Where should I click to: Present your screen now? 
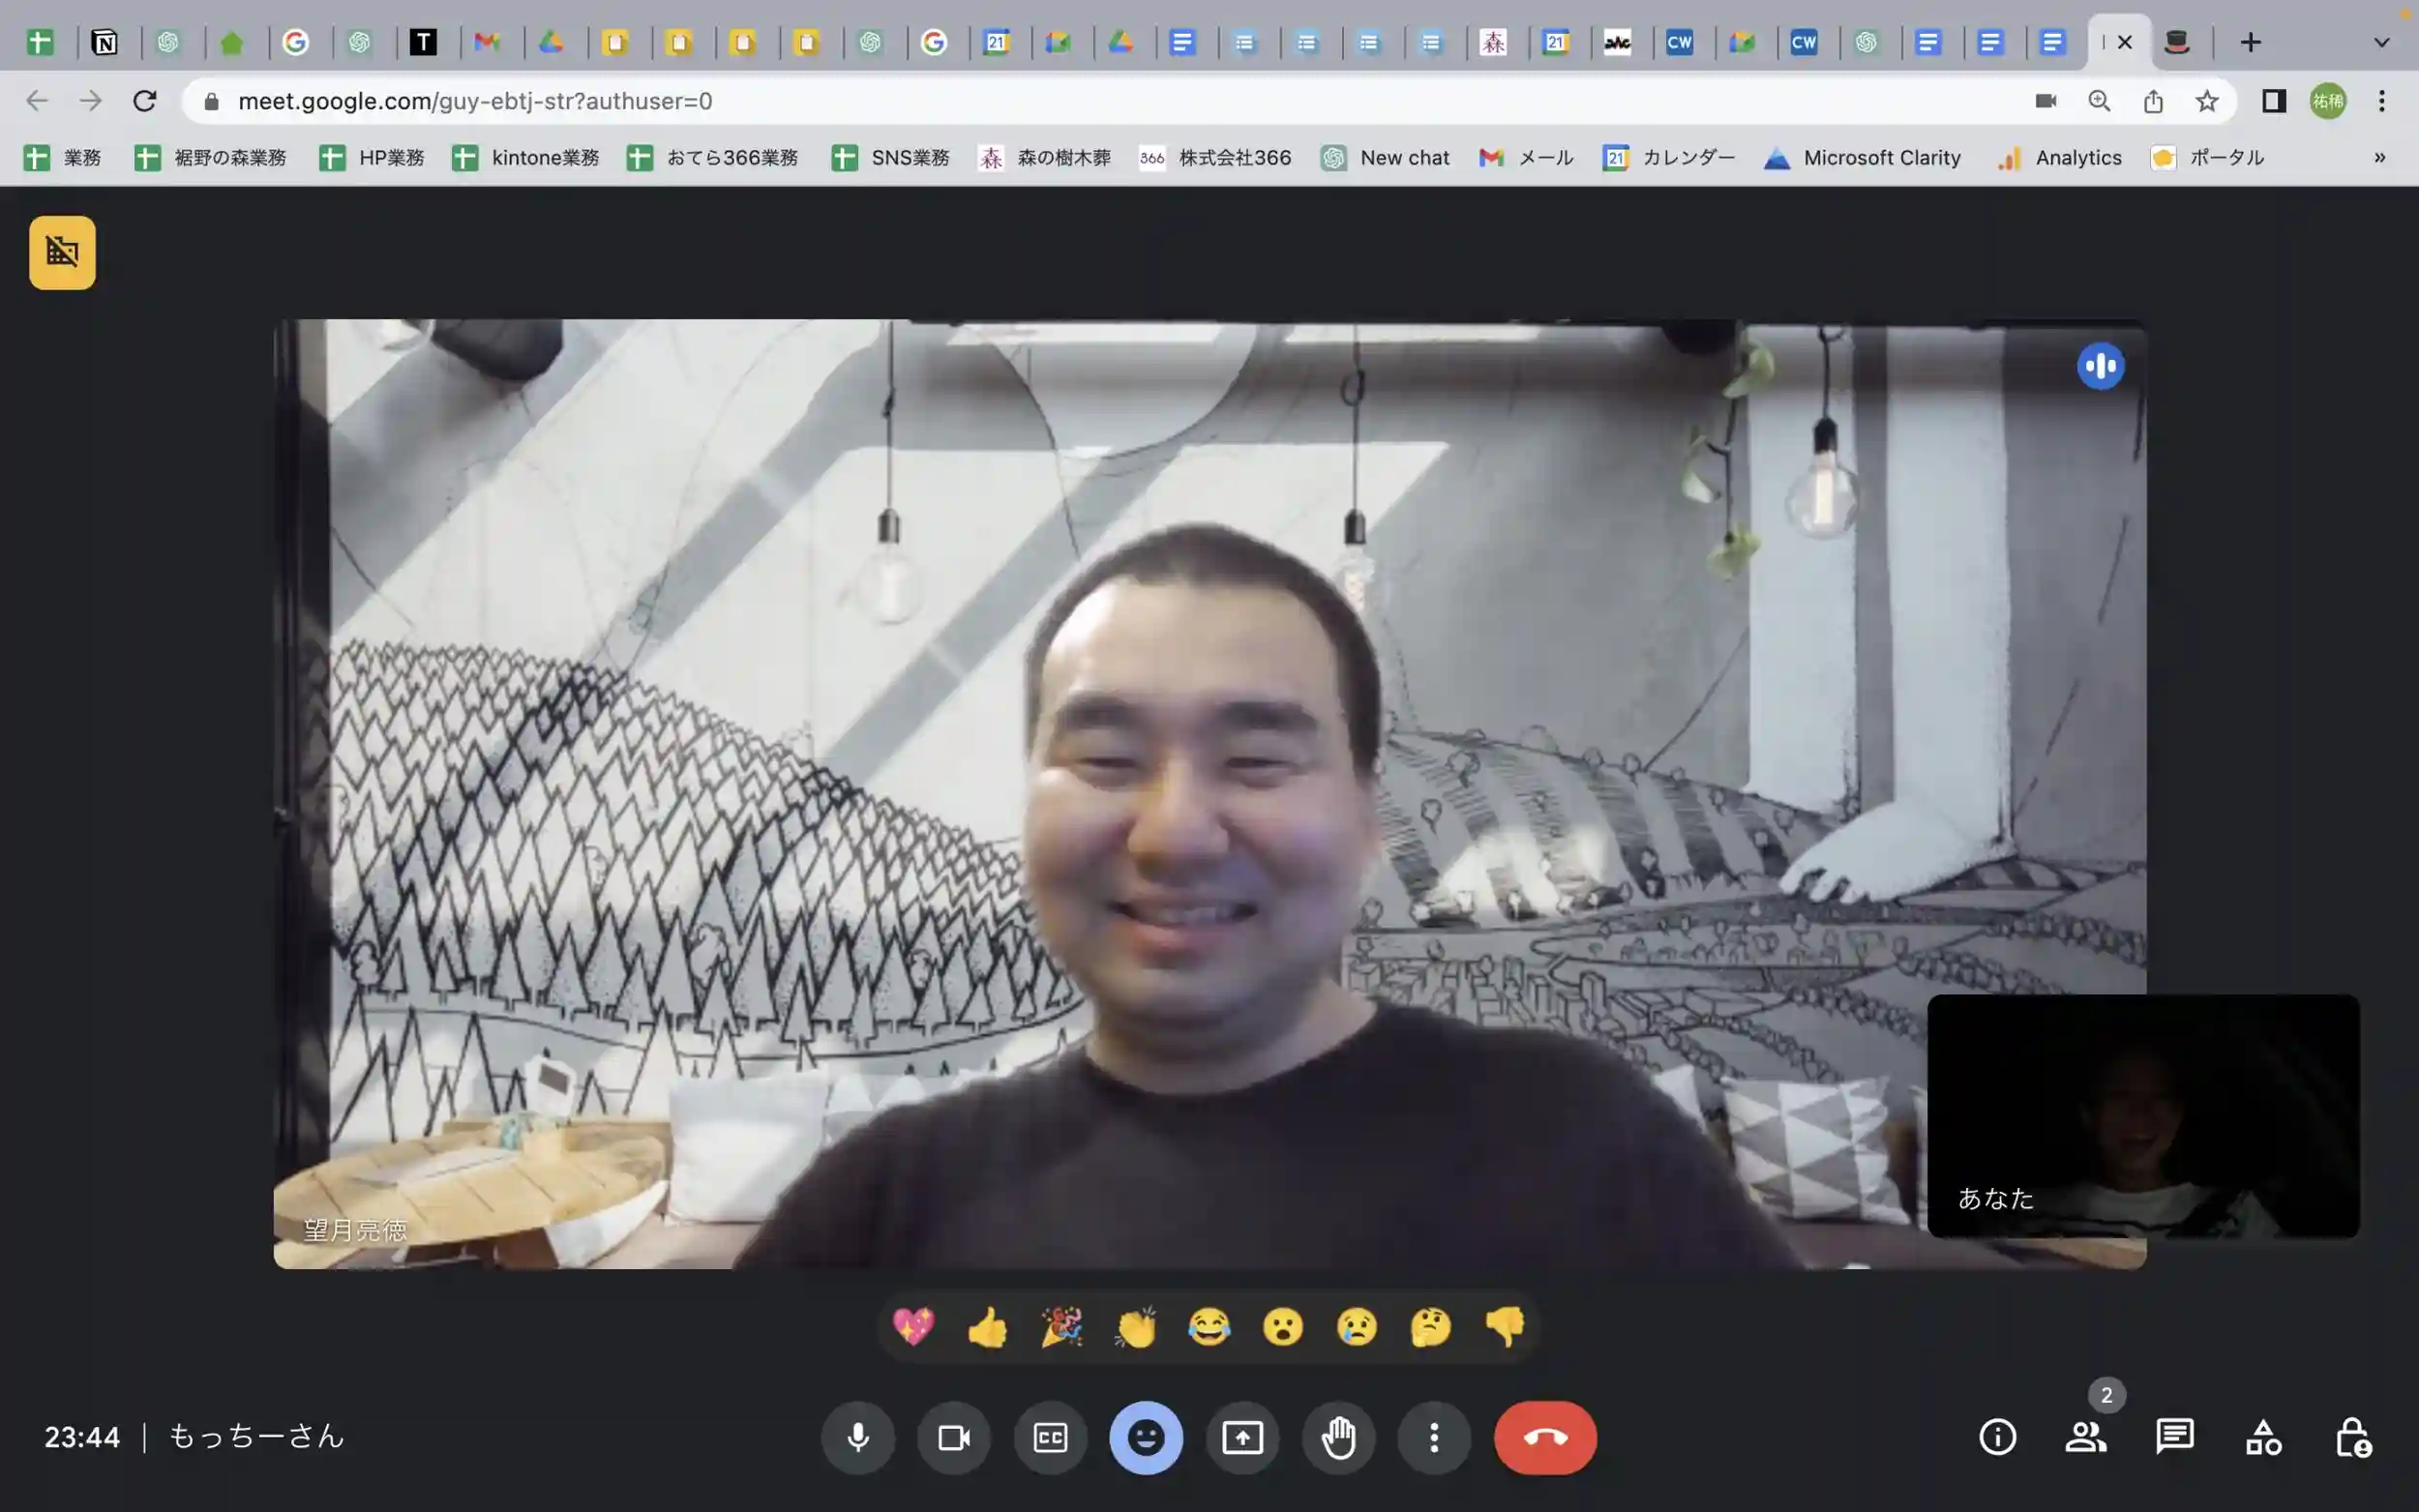1242,1437
